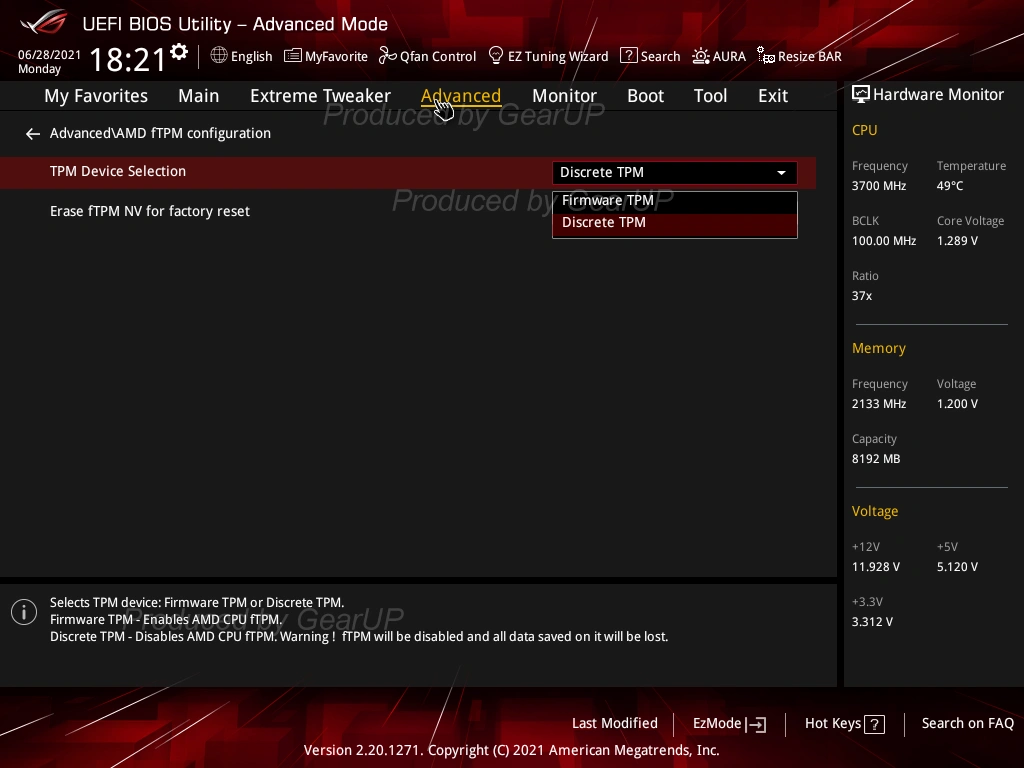Choose Discrete TPM from the list
The width and height of the screenshot is (1024, 768).
tap(675, 223)
